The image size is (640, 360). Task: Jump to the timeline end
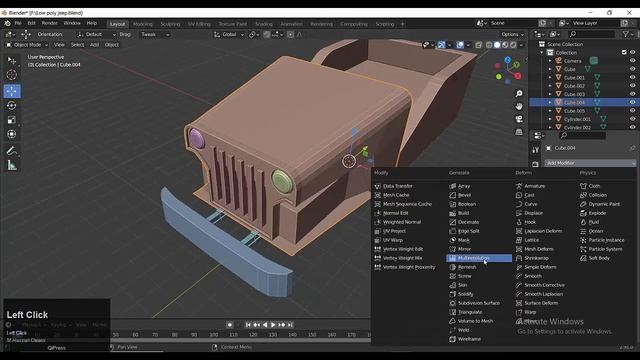pyautogui.click(x=290, y=325)
